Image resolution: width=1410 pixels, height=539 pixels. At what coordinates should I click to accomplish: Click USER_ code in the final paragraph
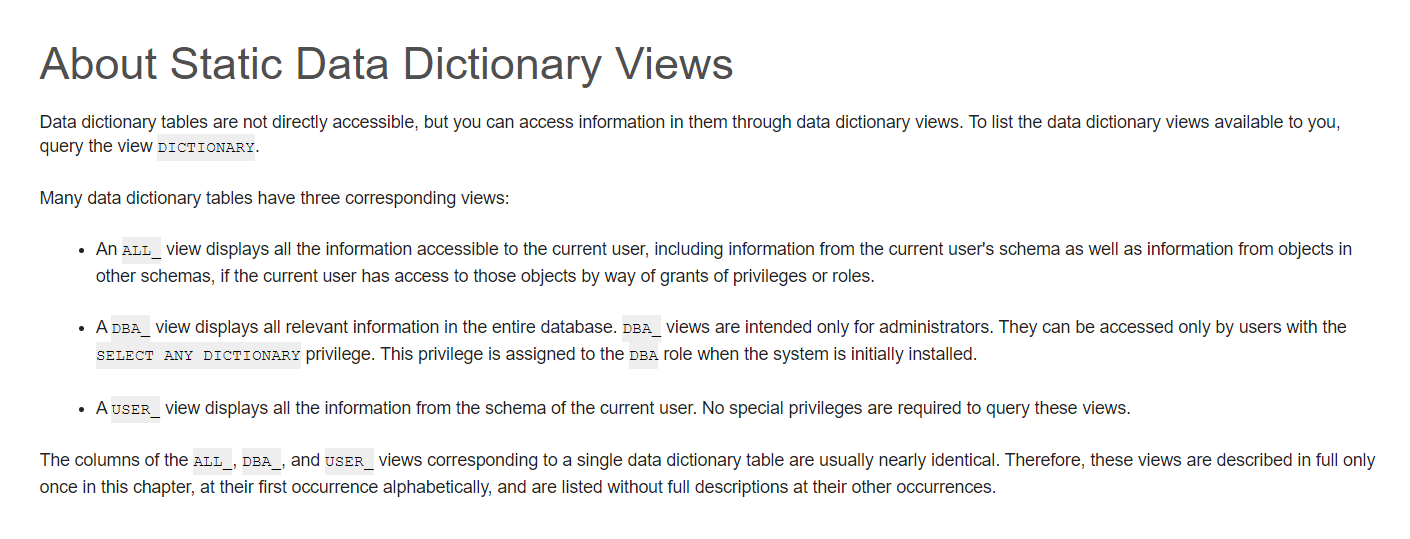(x=349, y=461)
